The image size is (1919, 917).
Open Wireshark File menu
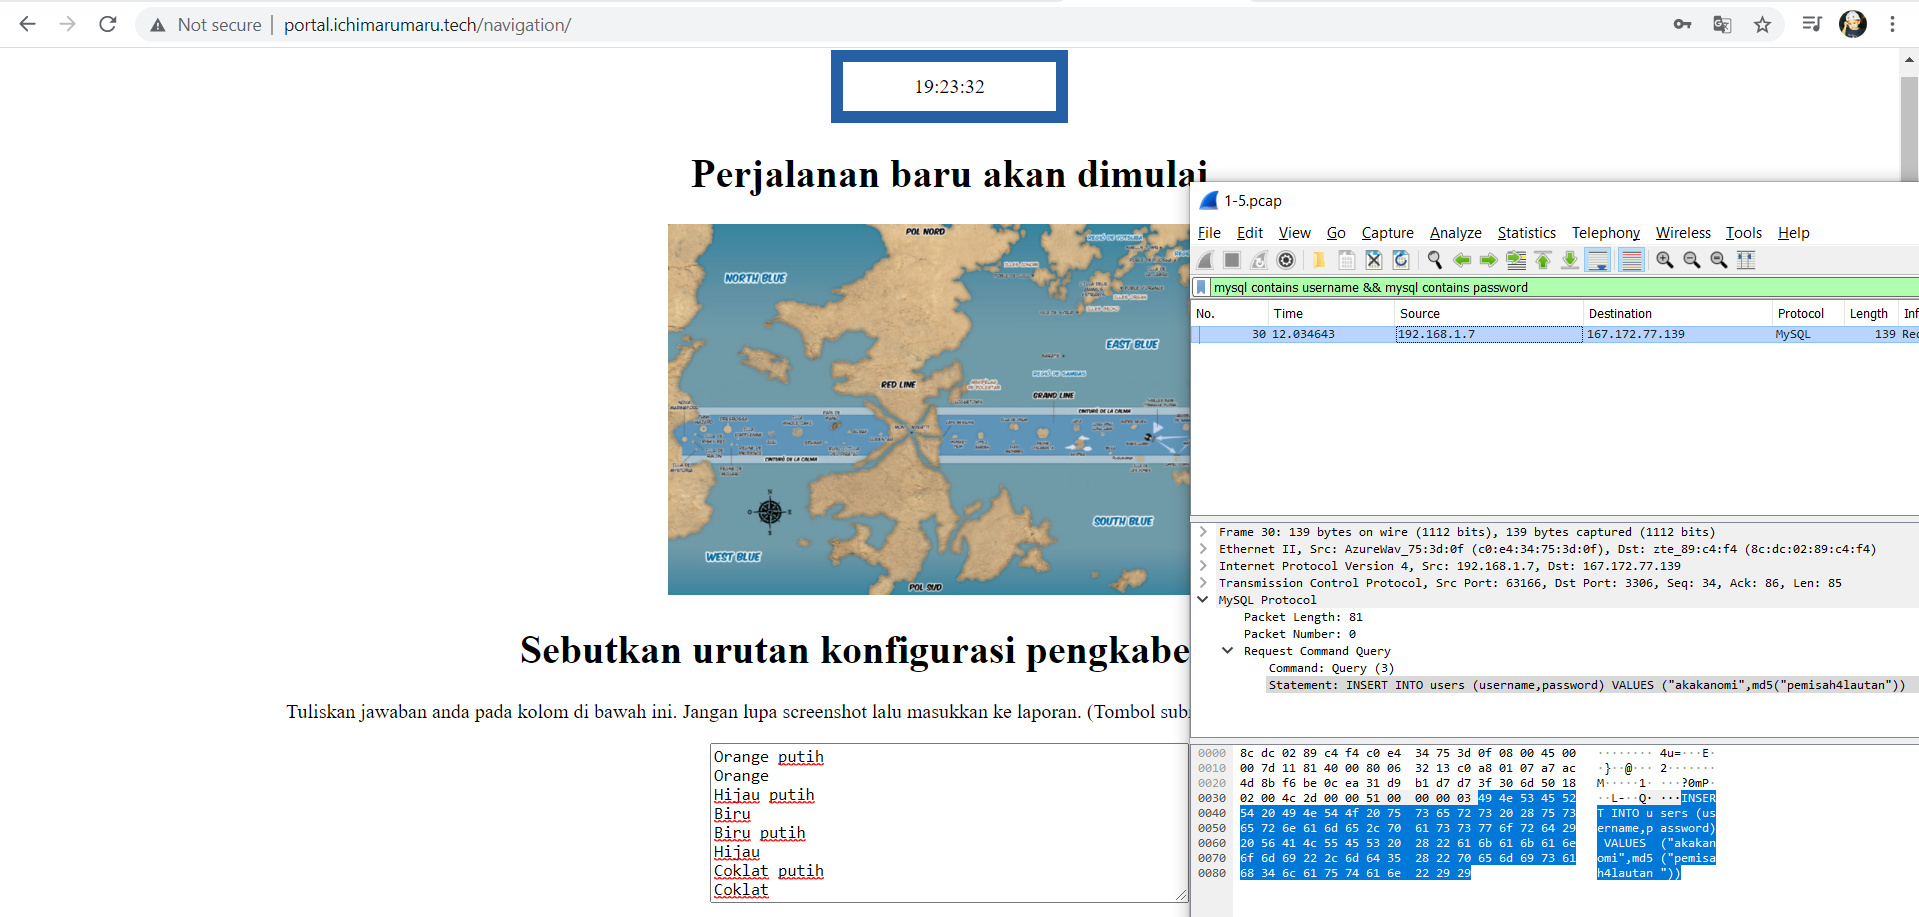point(1209,233)
